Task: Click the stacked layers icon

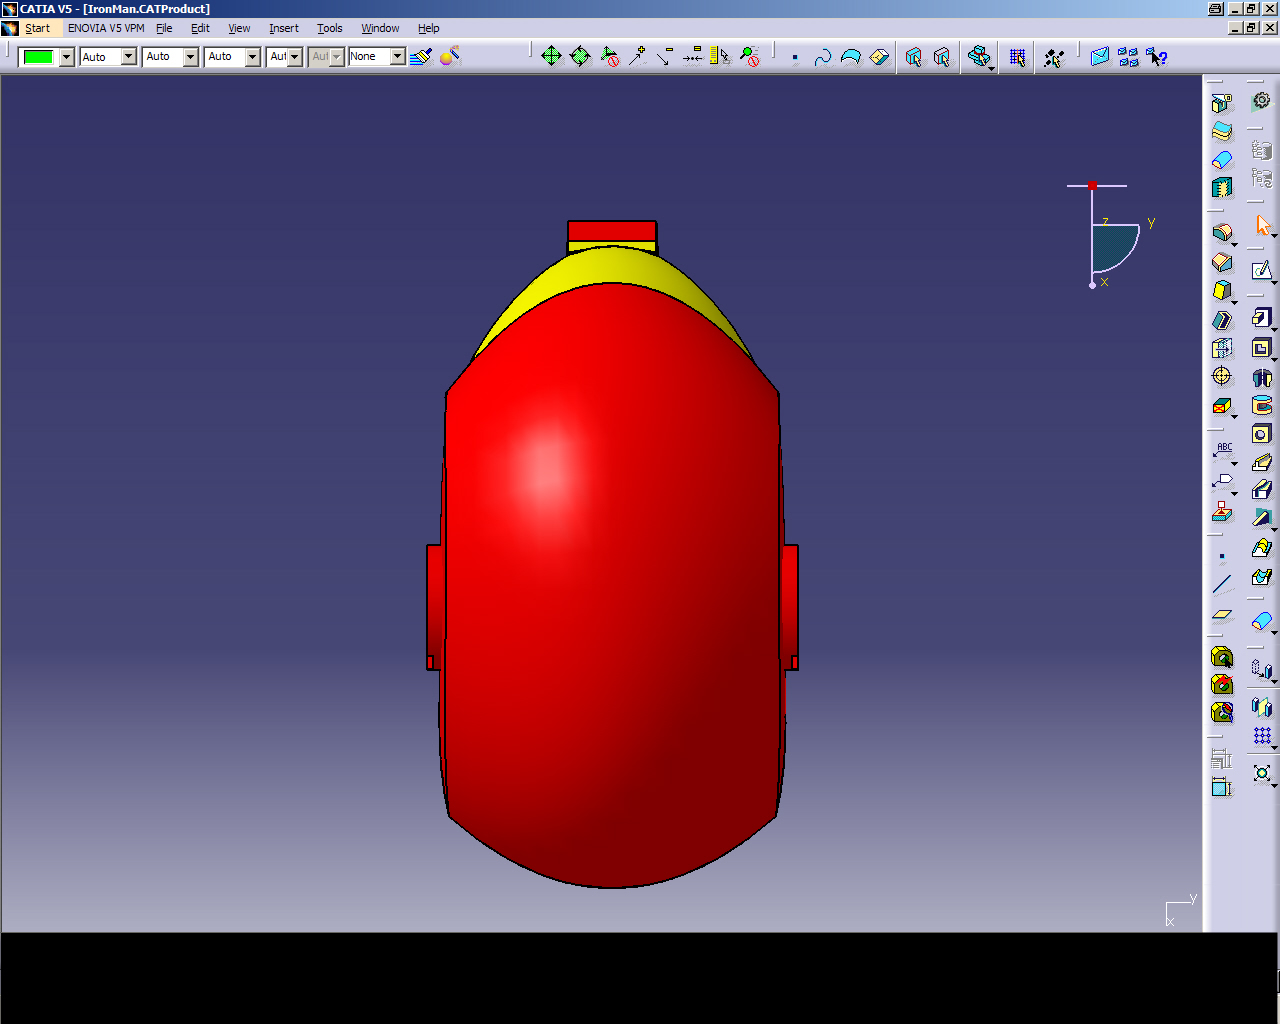Action: click(1222, 131)
